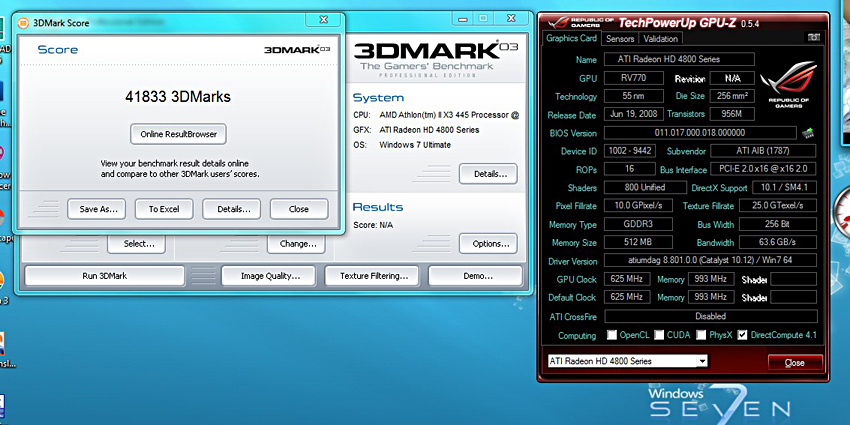Click the 41833 3DMarks score text
850x425 pixels.
coord(178,96)
